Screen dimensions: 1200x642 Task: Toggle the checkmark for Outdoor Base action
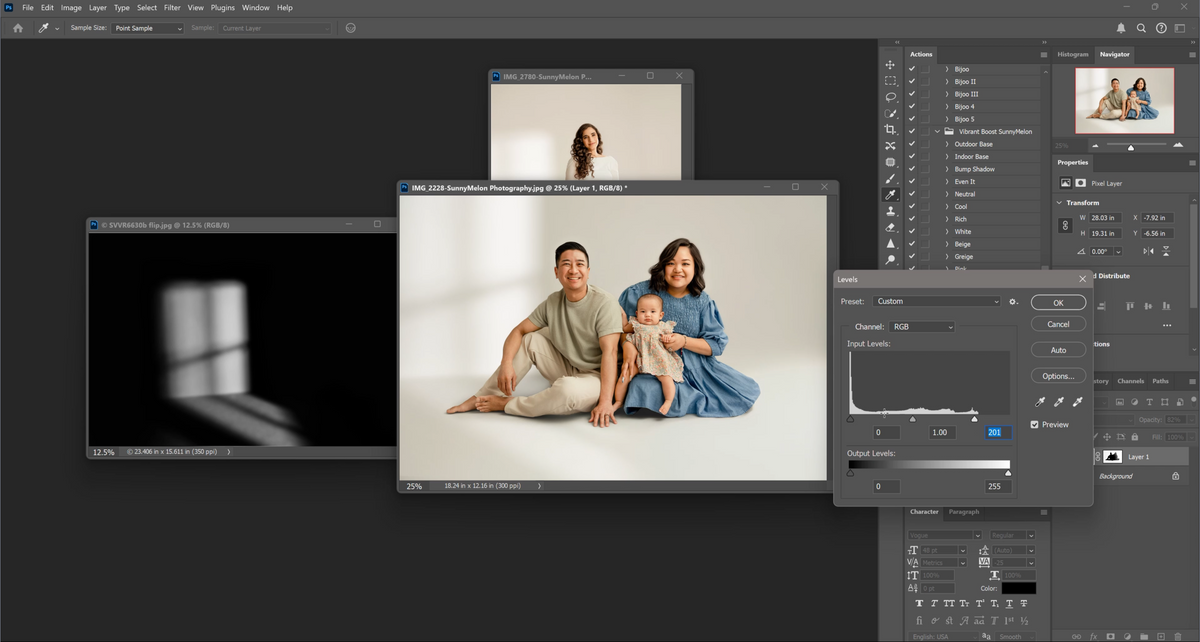tap(912, 144)
